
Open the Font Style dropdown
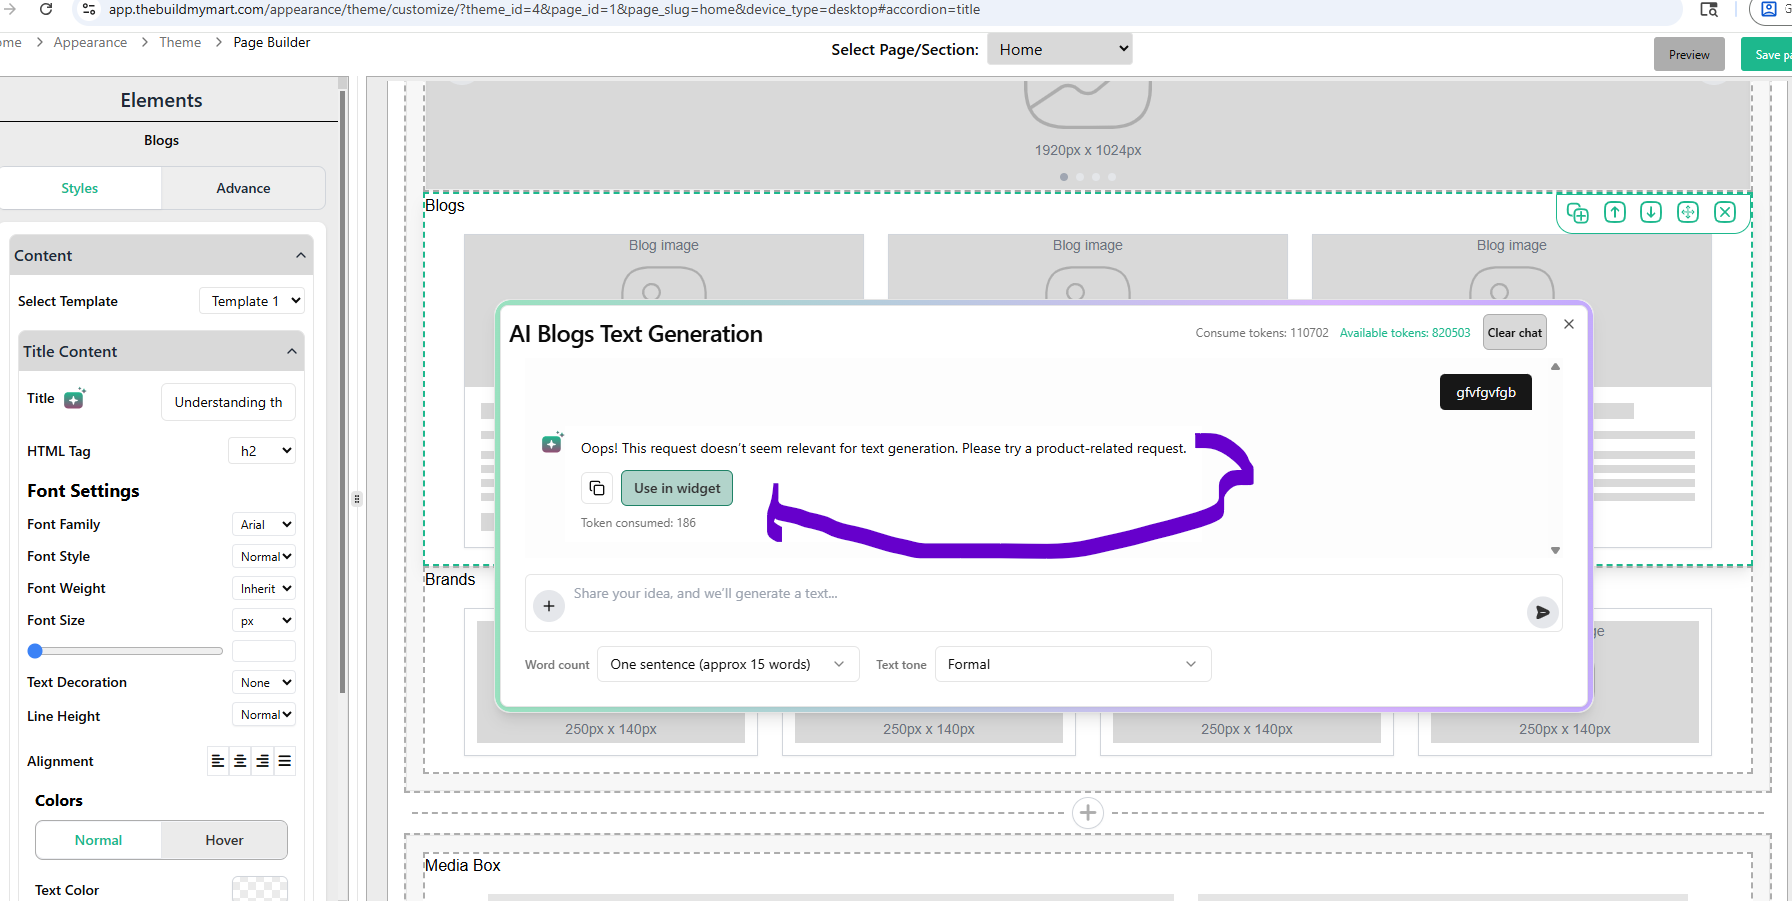tap(264, 556)
